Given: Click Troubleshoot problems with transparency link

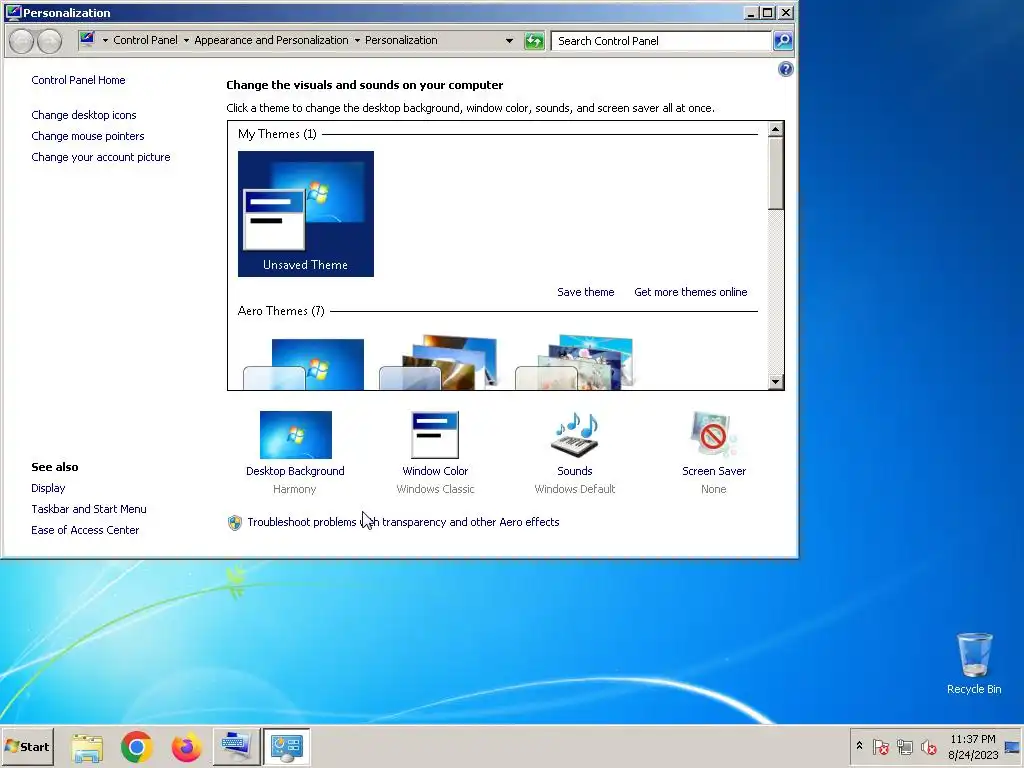Looking at the screenshot, I should pyautogui.click(x=403, y=522).
